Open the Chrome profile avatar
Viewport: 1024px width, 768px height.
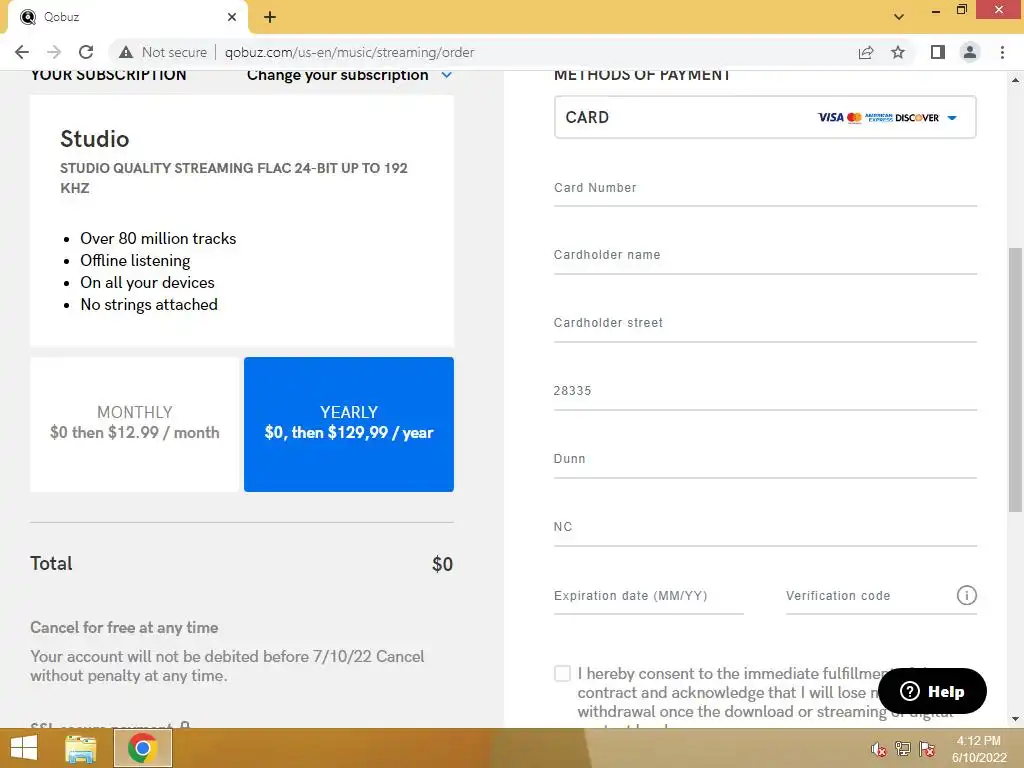click(970, 52)
